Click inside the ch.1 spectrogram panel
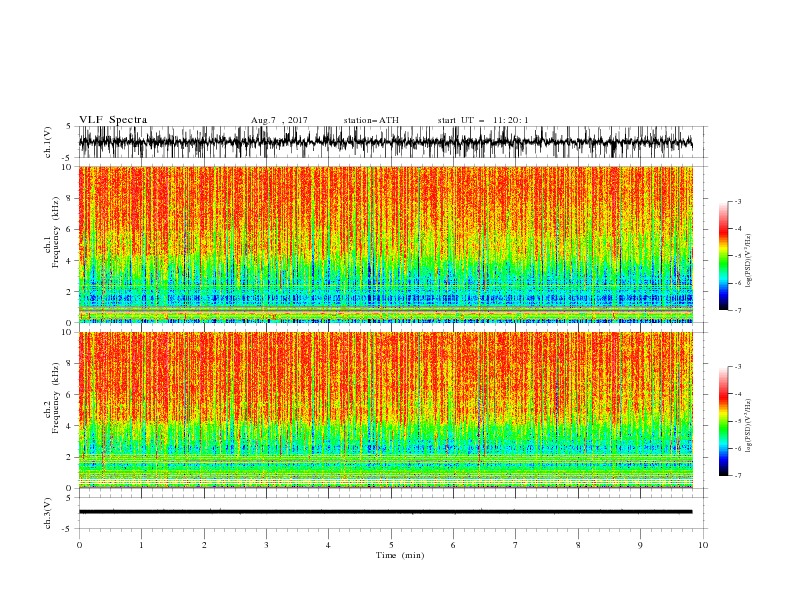 click(386, 244)
